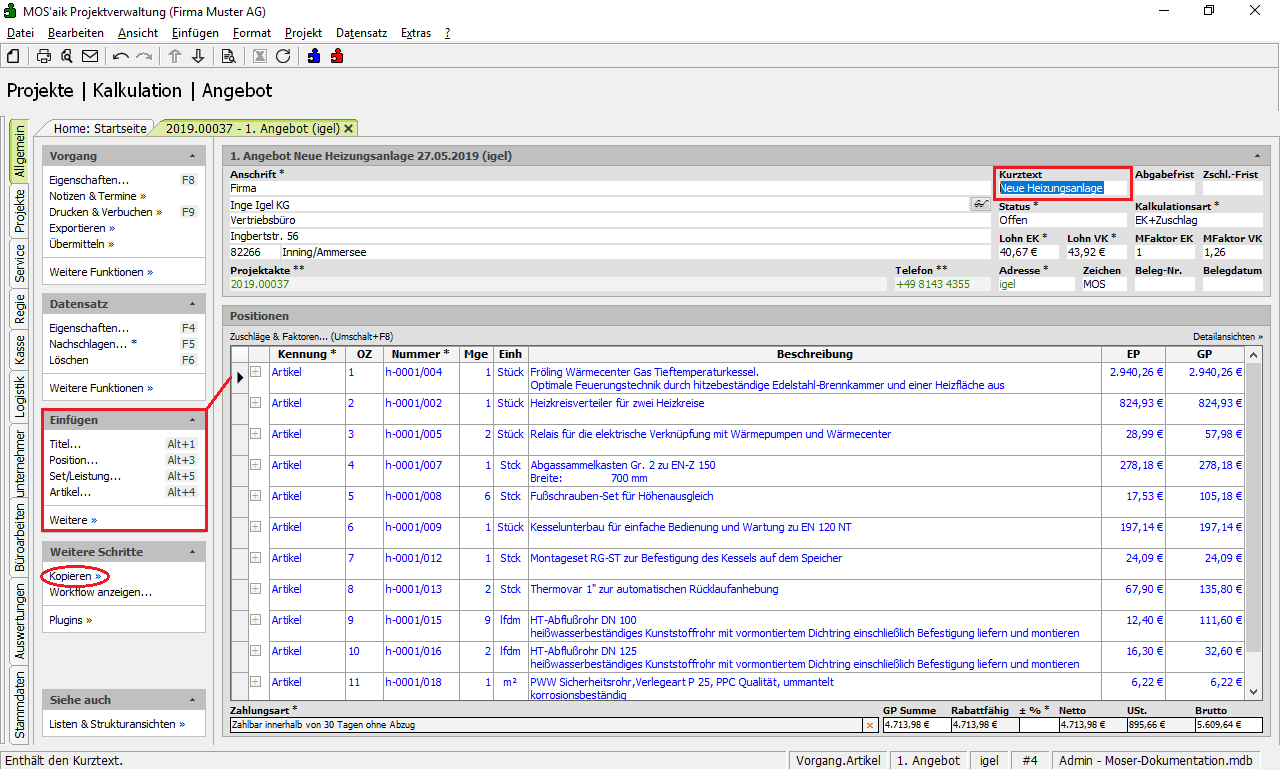Open print preview via magnifier icon
Screen dimensions: 1280x770
point(67,56)
